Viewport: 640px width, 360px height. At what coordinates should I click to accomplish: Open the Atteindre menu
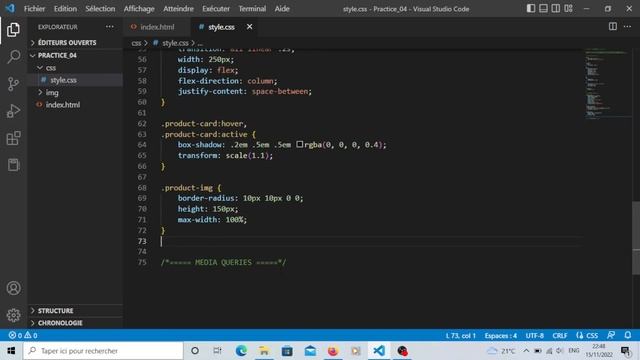point(178,9)
